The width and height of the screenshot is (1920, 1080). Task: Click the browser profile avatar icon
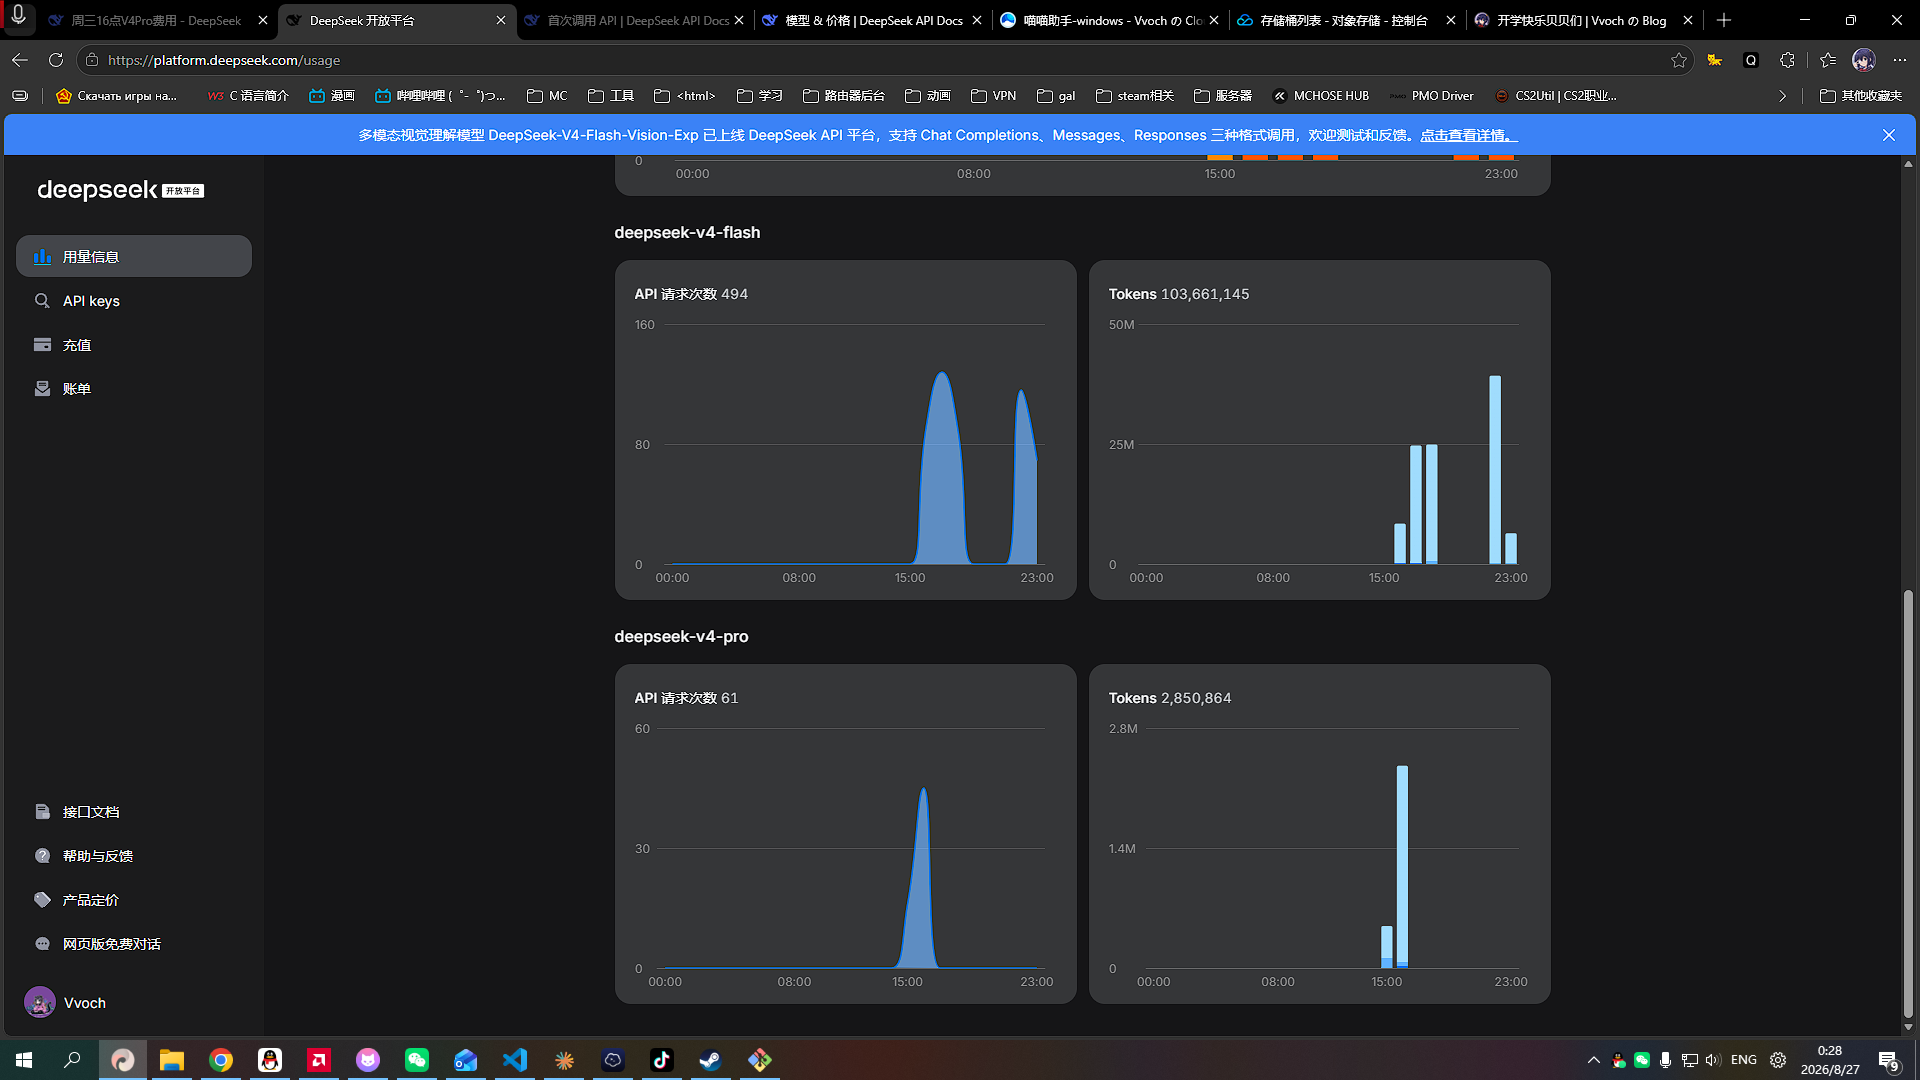[x=1863, y=60]
